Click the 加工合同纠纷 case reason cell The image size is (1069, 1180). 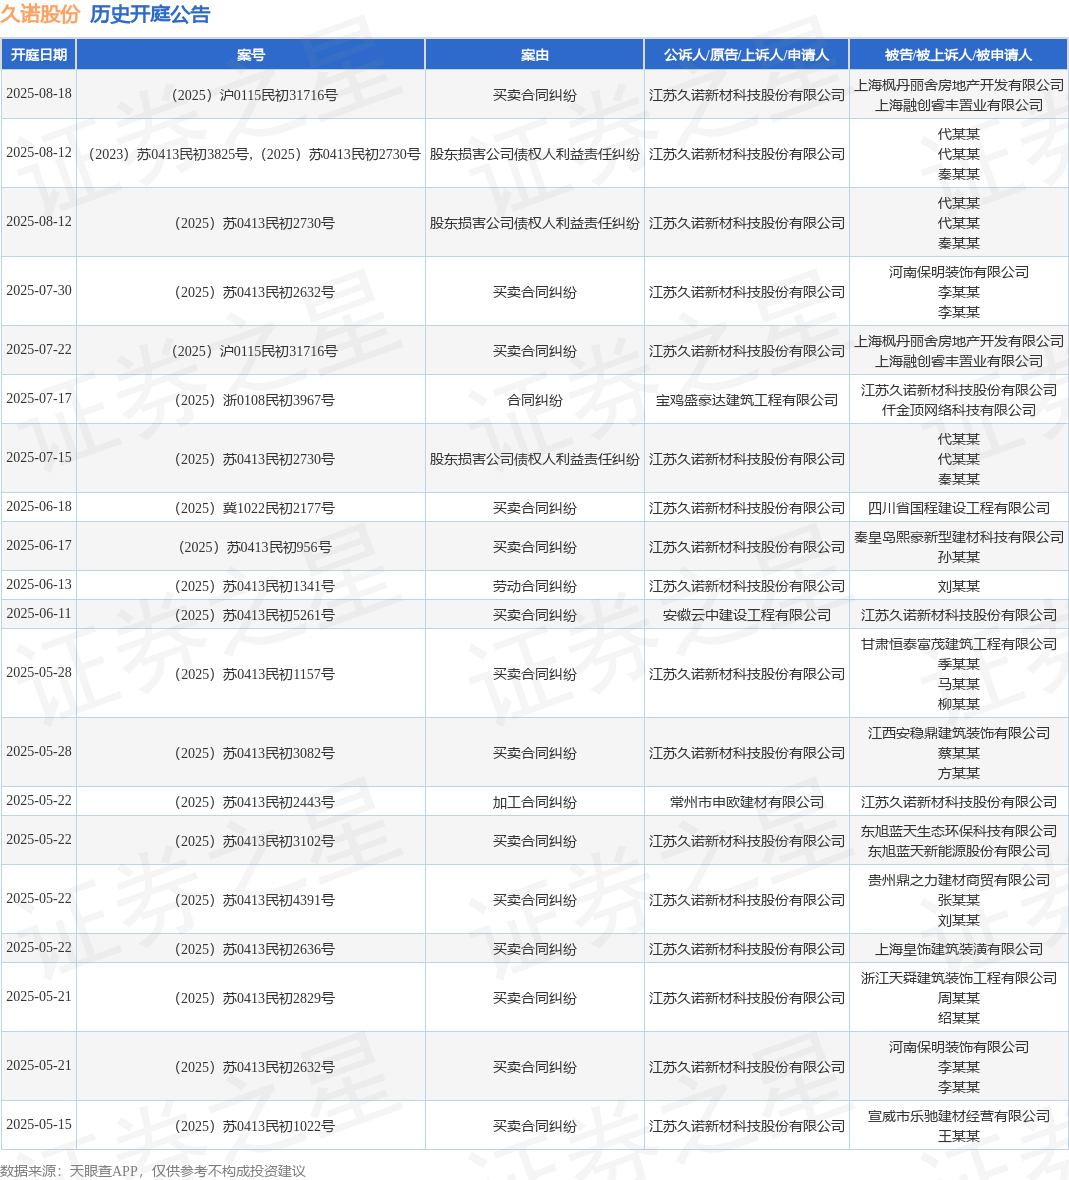[x=534, y=803]
